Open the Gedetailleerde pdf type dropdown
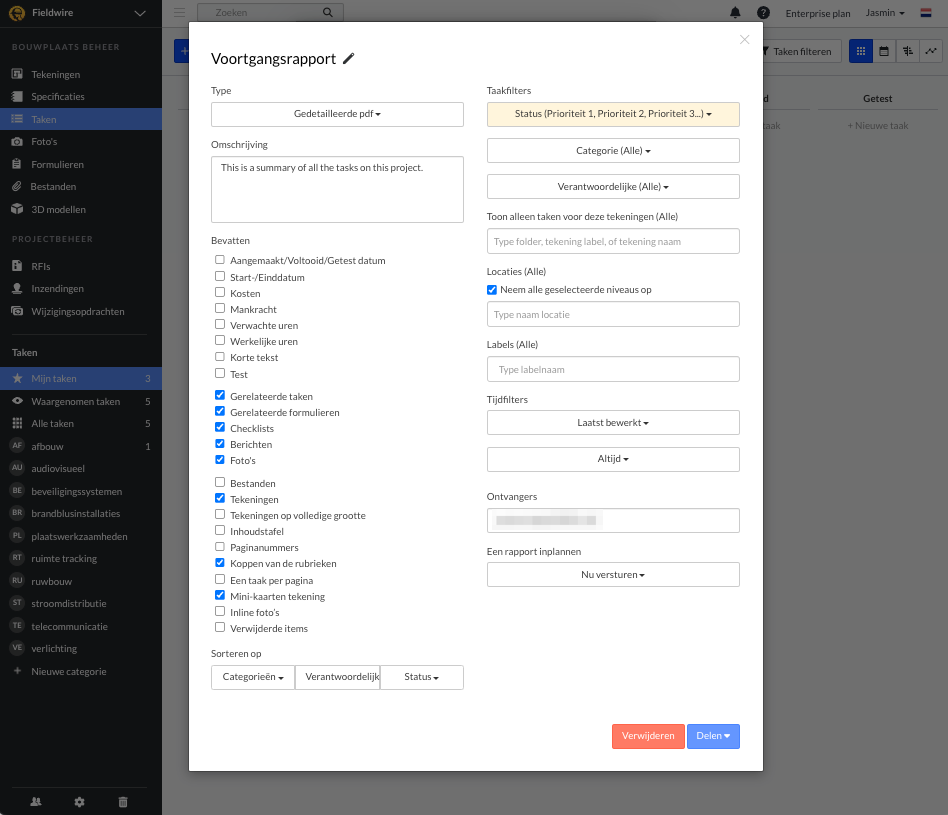 pos(337,115)
